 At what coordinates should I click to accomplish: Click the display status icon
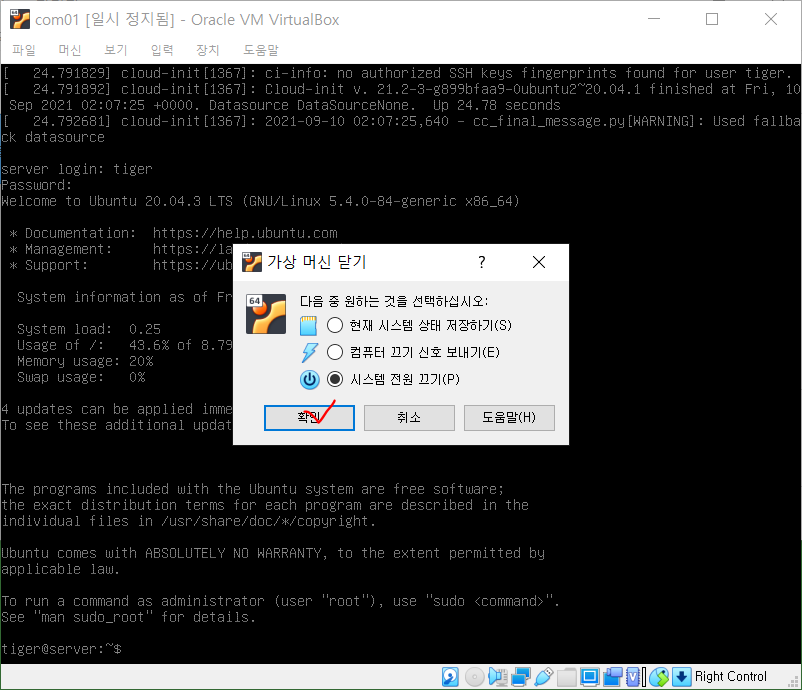[x=589, y=677]
